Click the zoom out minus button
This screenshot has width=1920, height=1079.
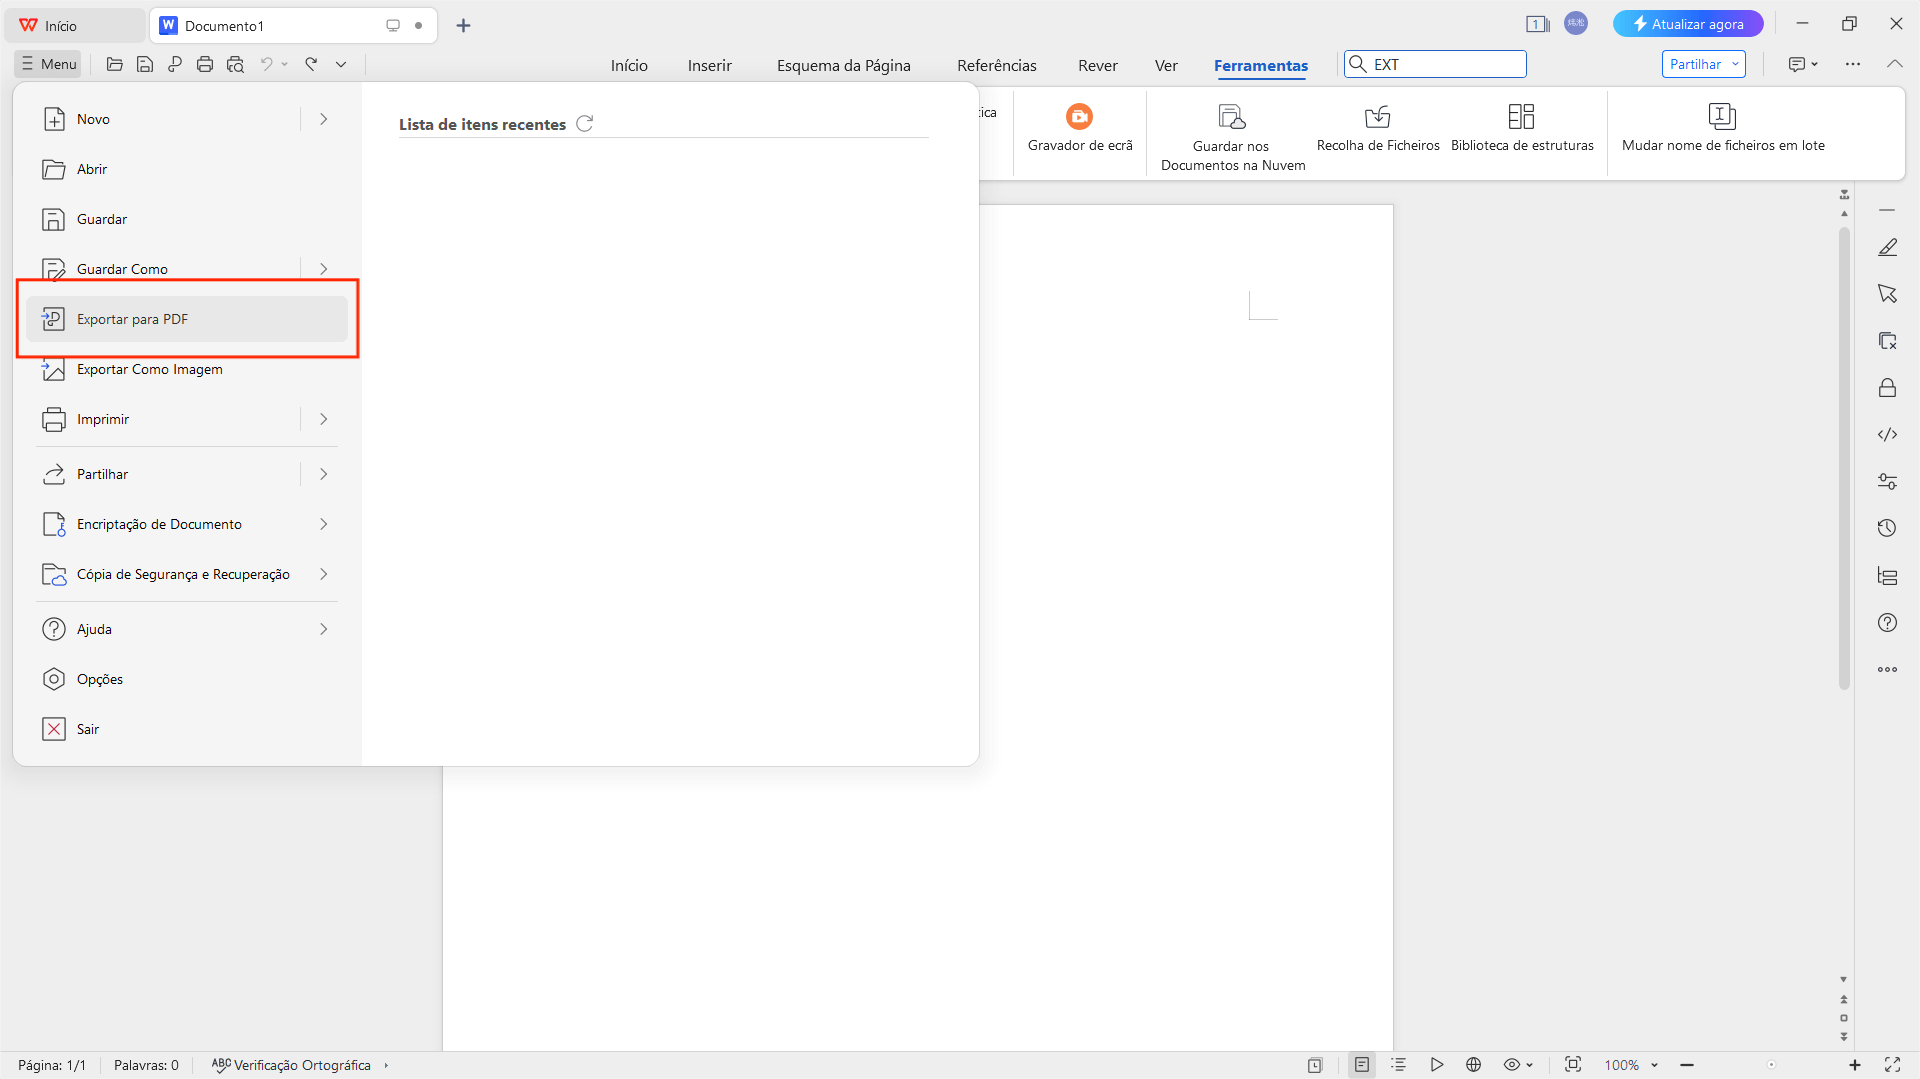[x=1686, y=1065]
